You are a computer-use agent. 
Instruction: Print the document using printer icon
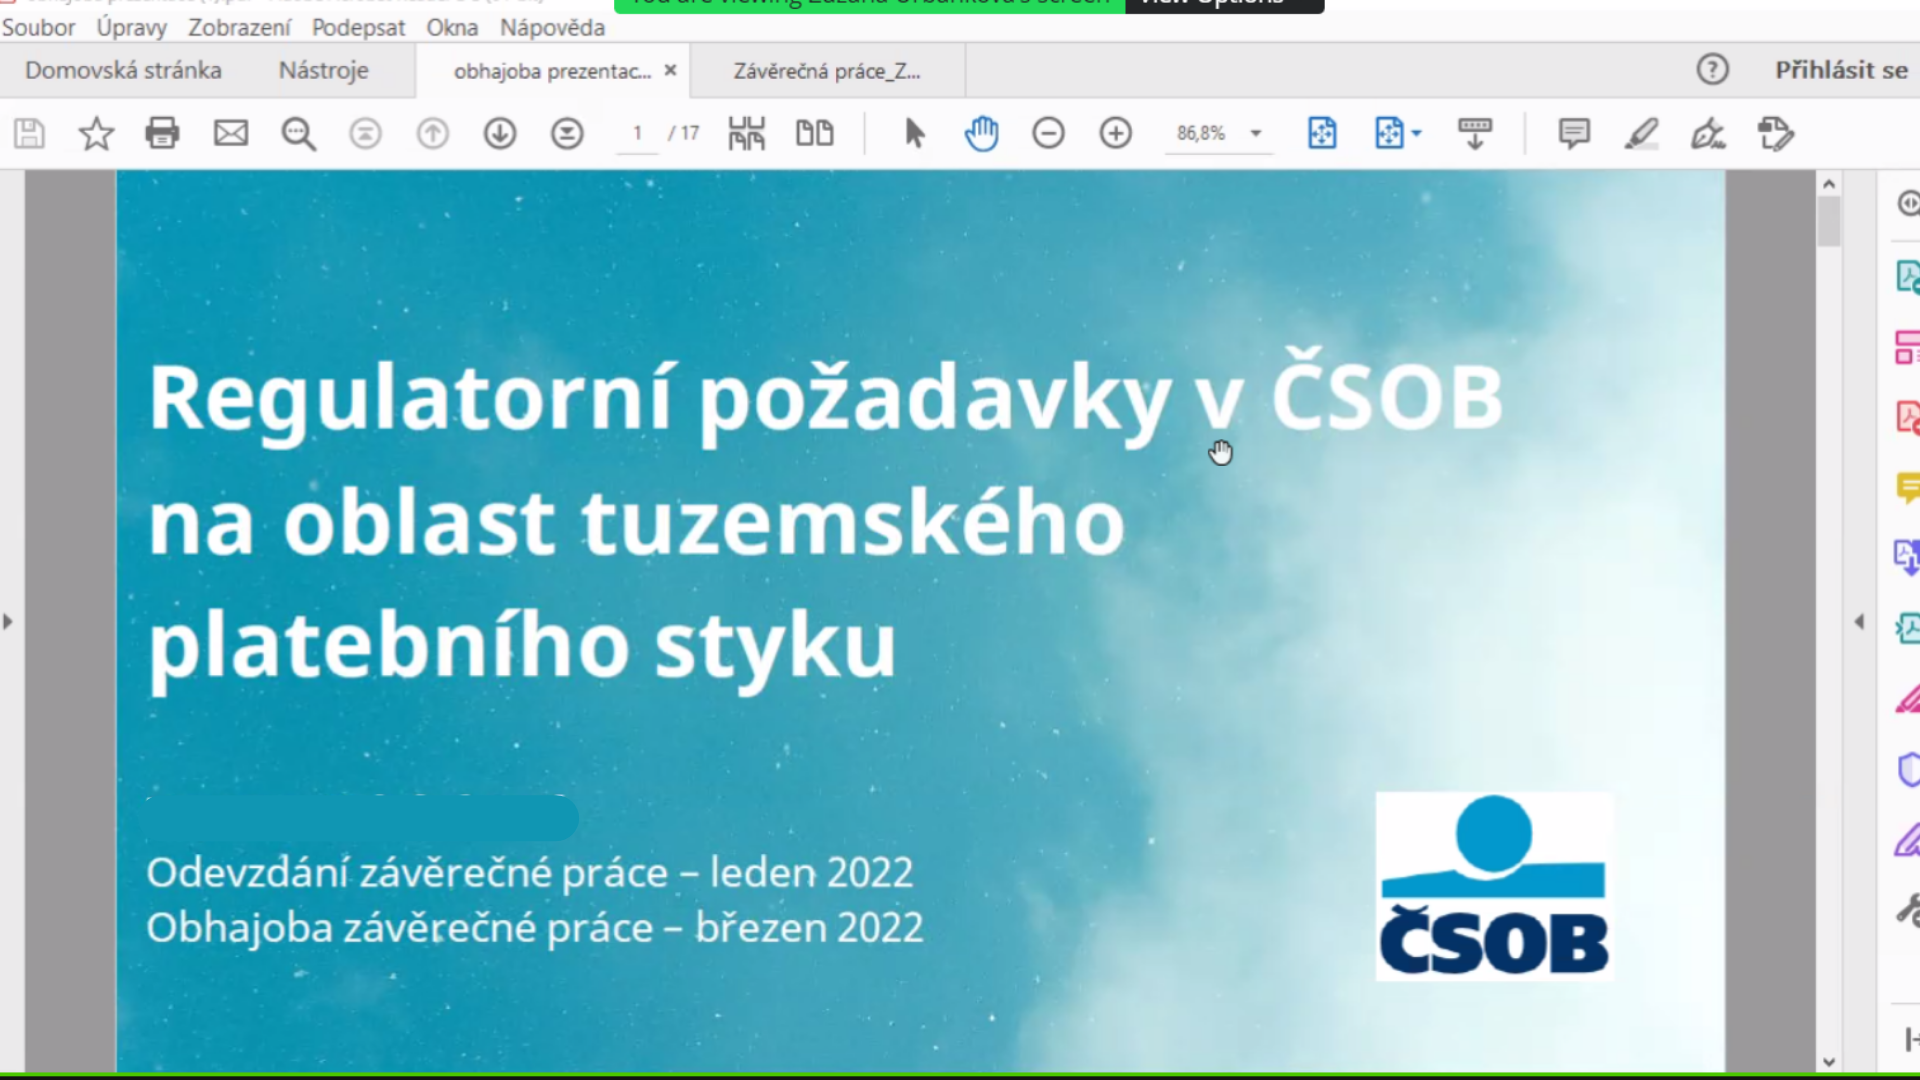click(162, 133)
